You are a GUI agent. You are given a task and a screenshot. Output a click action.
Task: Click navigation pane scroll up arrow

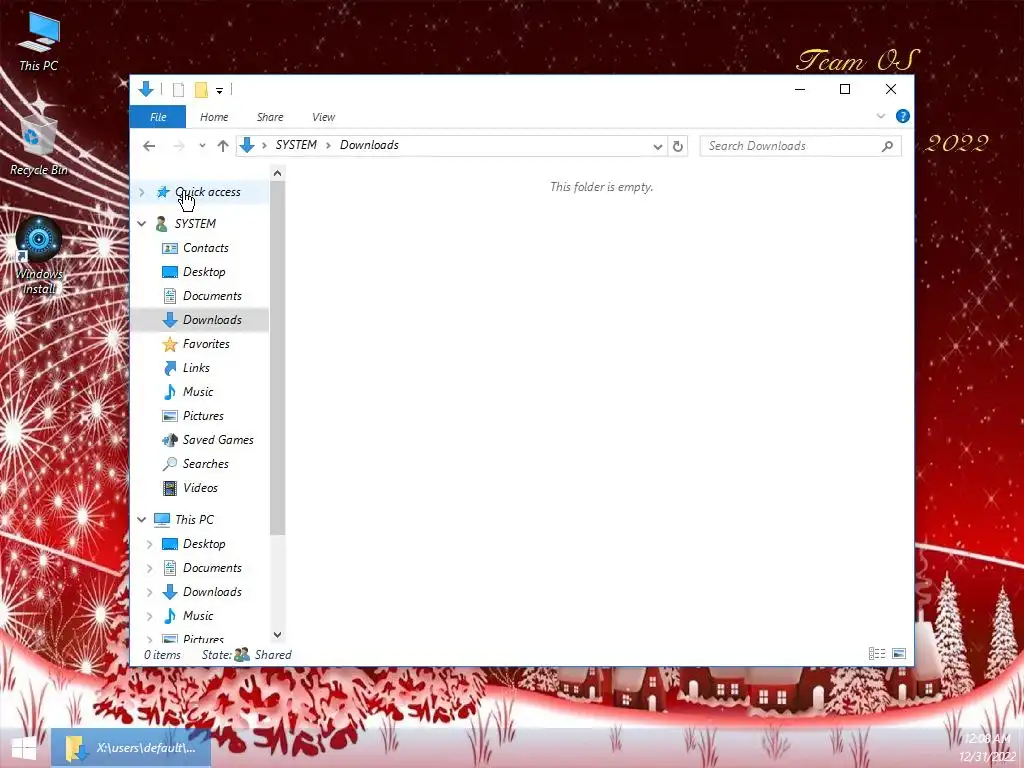click(x=278, y=173)
